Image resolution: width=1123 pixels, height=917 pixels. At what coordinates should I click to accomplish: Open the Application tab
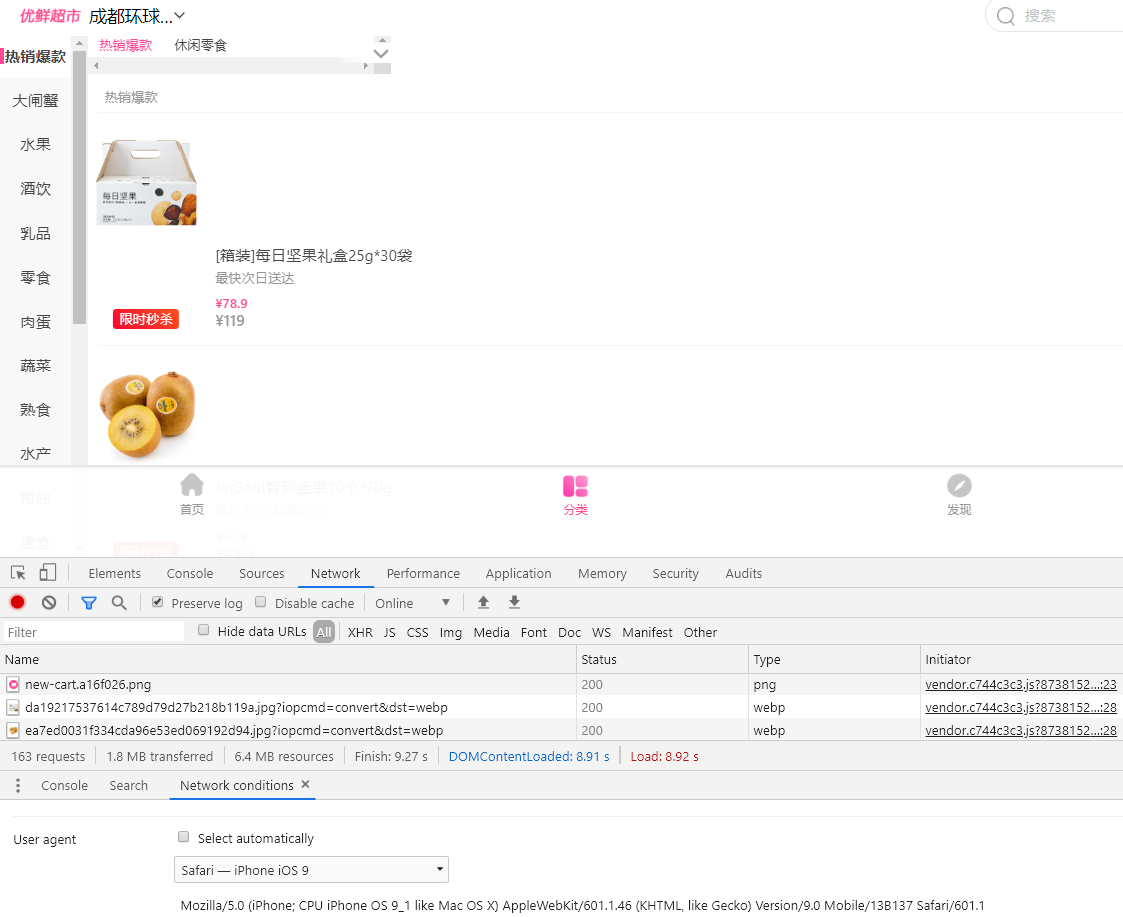519,574
